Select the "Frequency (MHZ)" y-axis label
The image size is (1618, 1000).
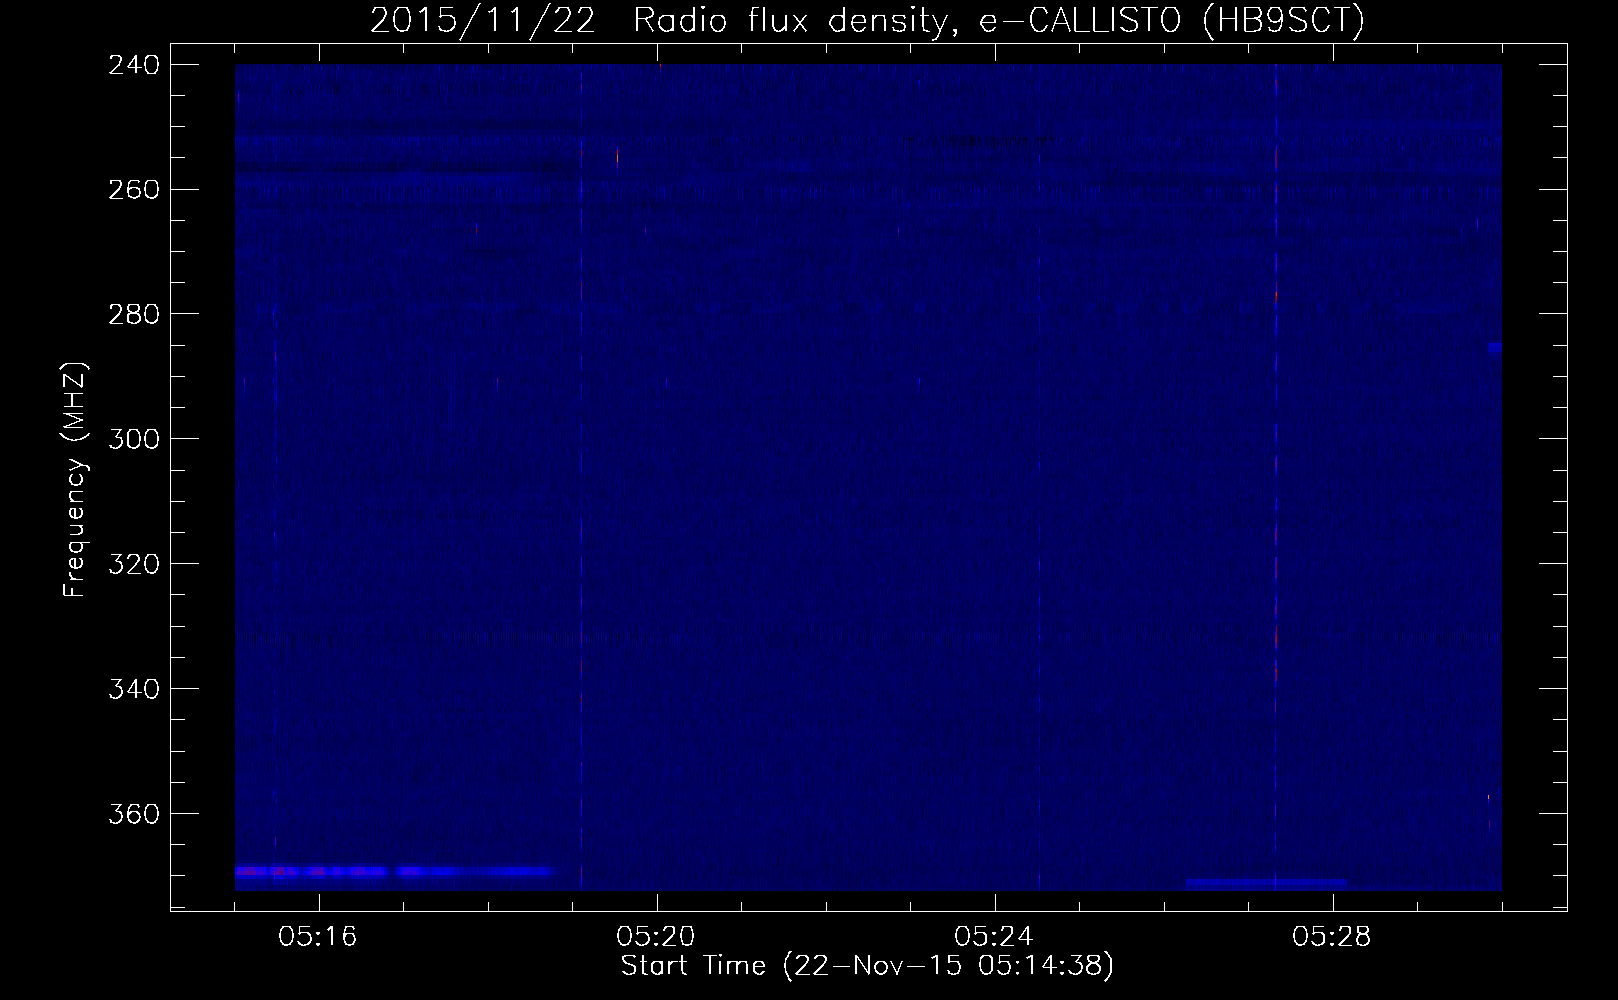tap(75, 480)
